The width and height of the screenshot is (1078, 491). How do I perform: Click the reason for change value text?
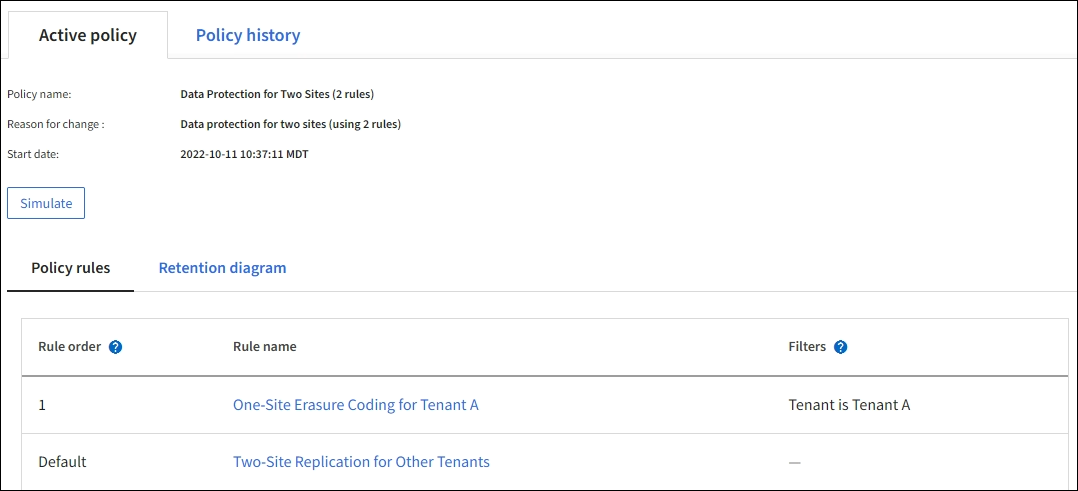tap(290, 124)
